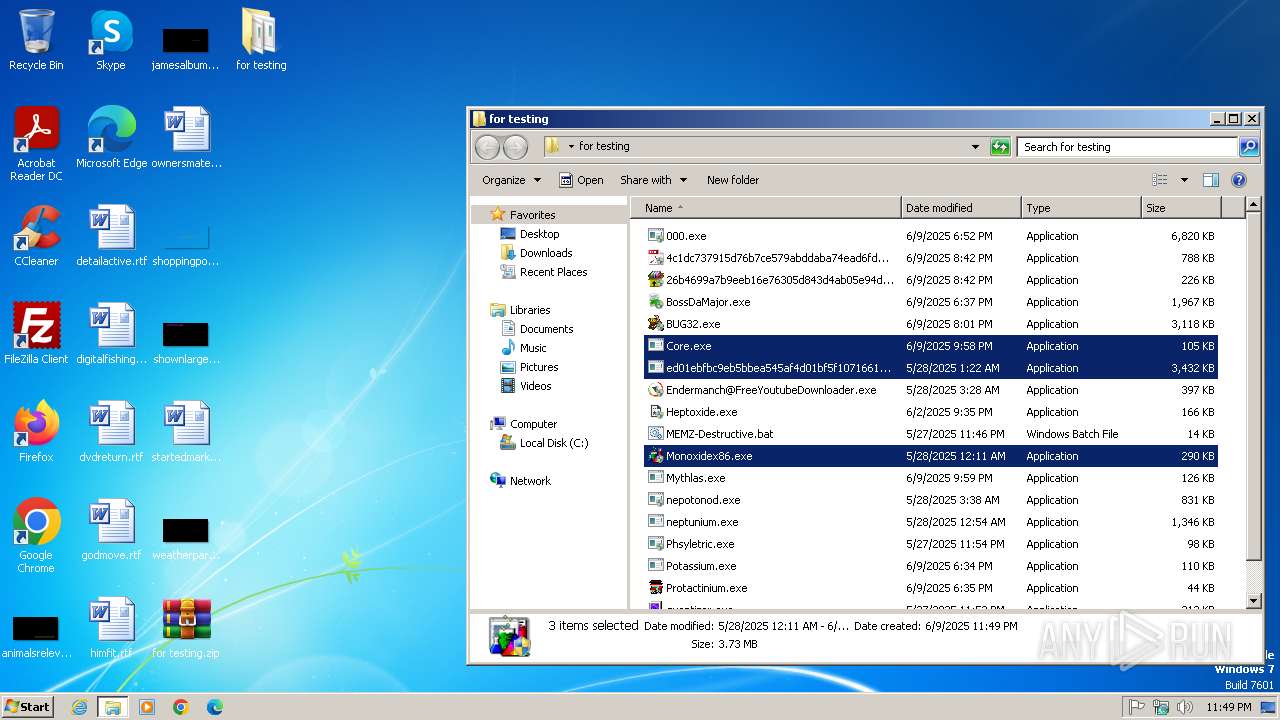
Task: Open FileZilla Client shortcut
Action: tap(36, 334)
